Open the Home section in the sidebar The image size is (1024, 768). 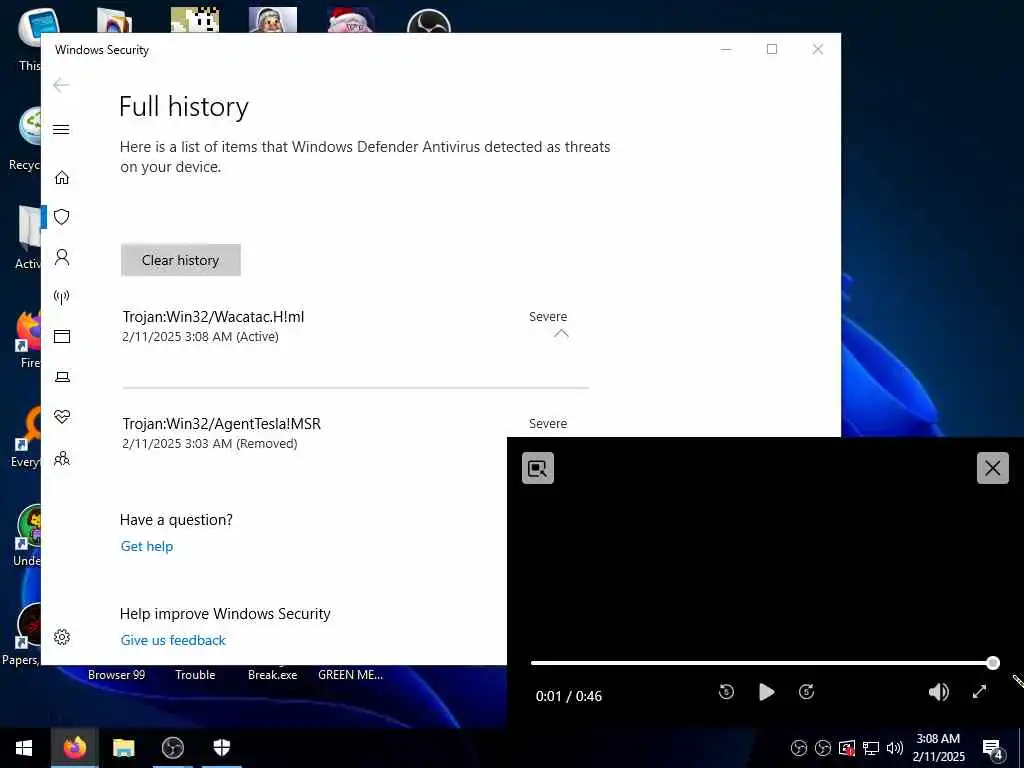61,178
